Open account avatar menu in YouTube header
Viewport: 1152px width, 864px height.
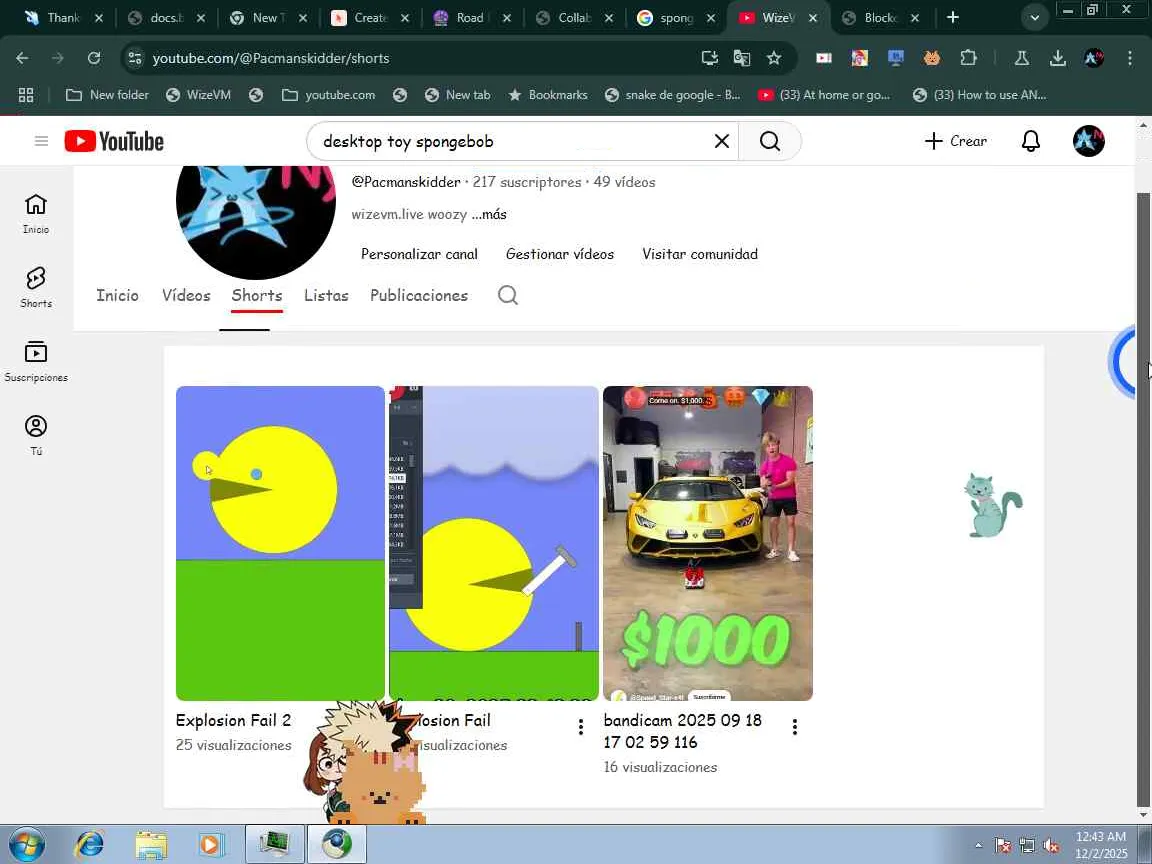click(x=1088, y=141)
